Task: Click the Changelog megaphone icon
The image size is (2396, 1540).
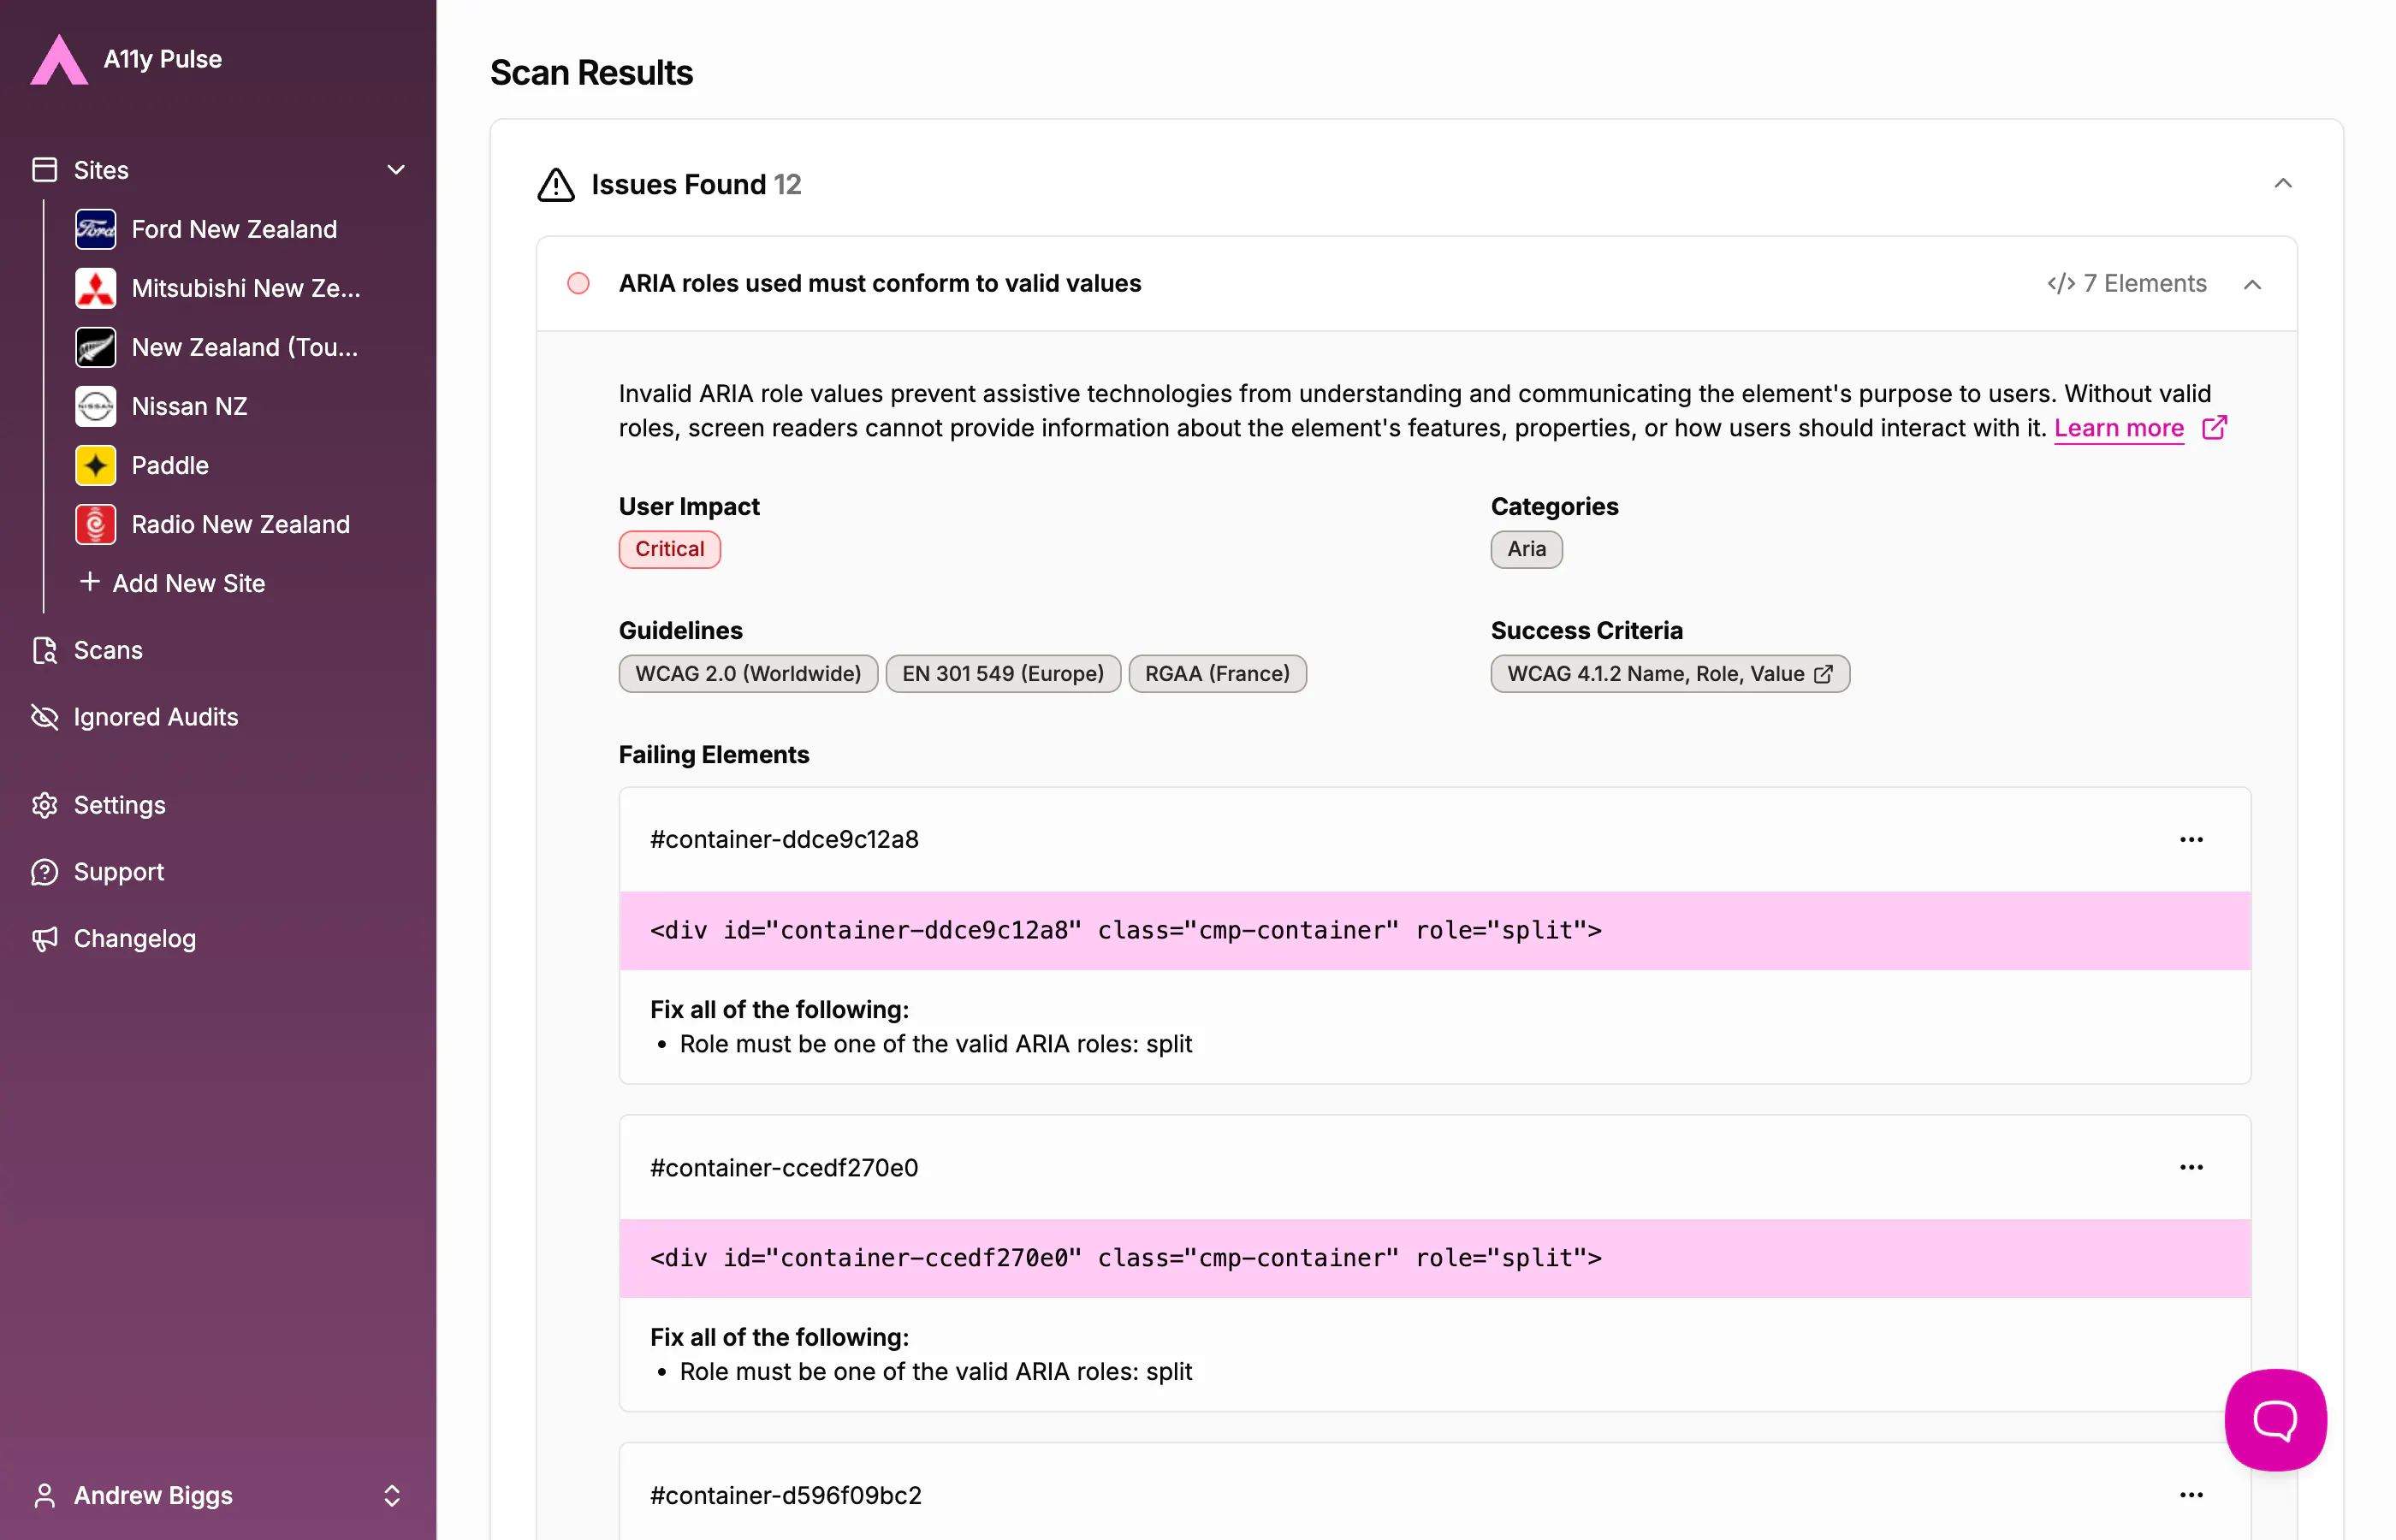Action: pyautogui.click(x=45, y=939)
